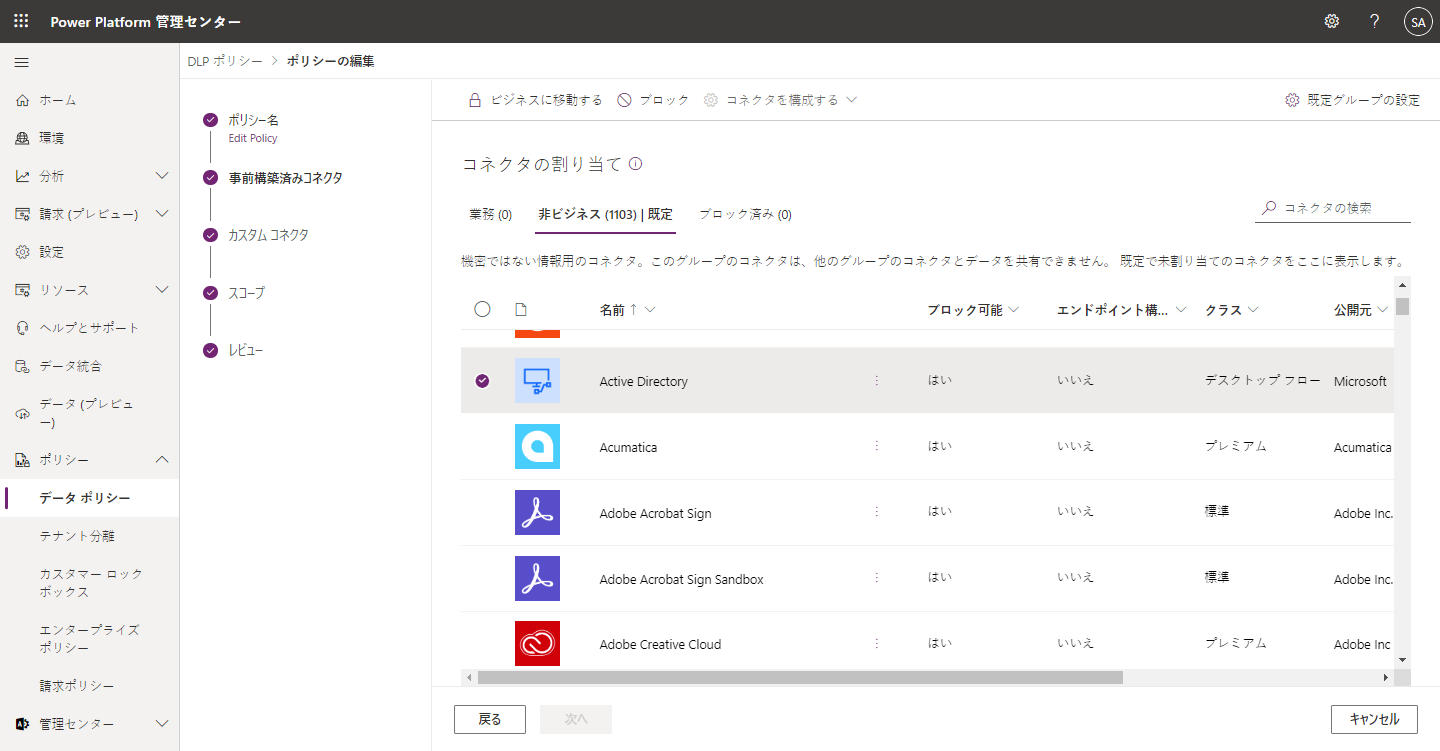Viewport: 1440px width, 751px height.
Task: Click the info icon beside コネクタの割り当て
Action: tap(635, 164)
